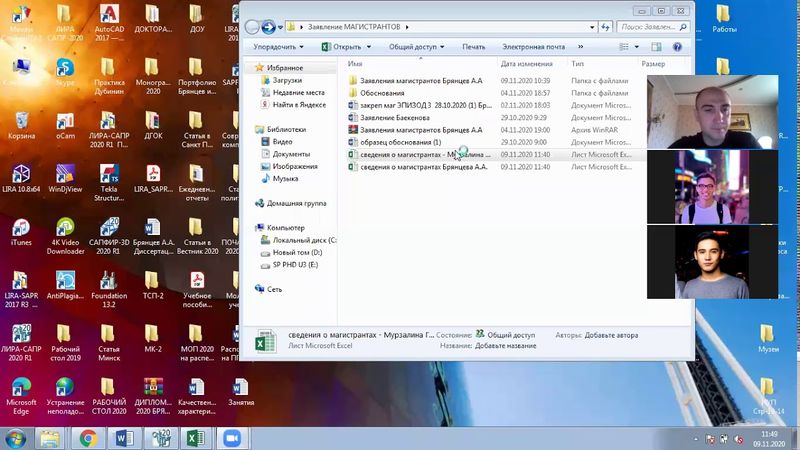Select the AutoCAD 2017 desktop icon
Viewport: 800px width, 450px height.
108,18
